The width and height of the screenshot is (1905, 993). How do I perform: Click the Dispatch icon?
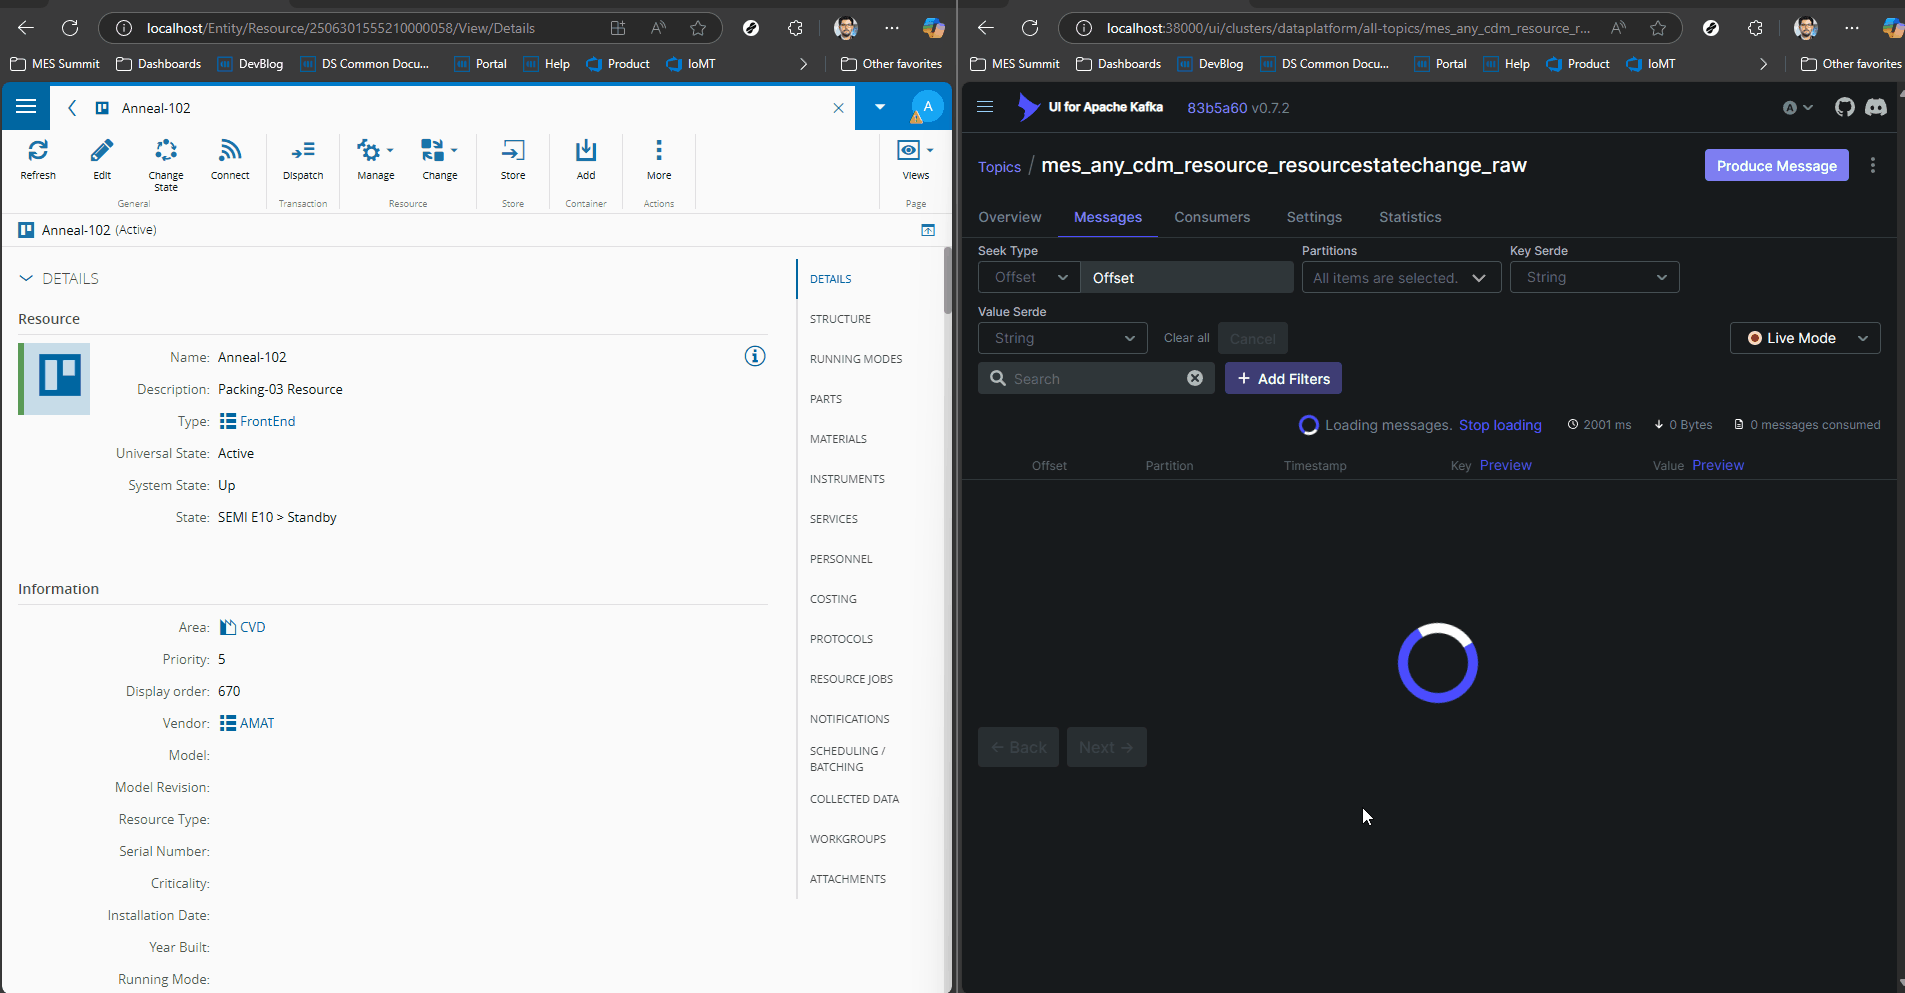point(303,151)
